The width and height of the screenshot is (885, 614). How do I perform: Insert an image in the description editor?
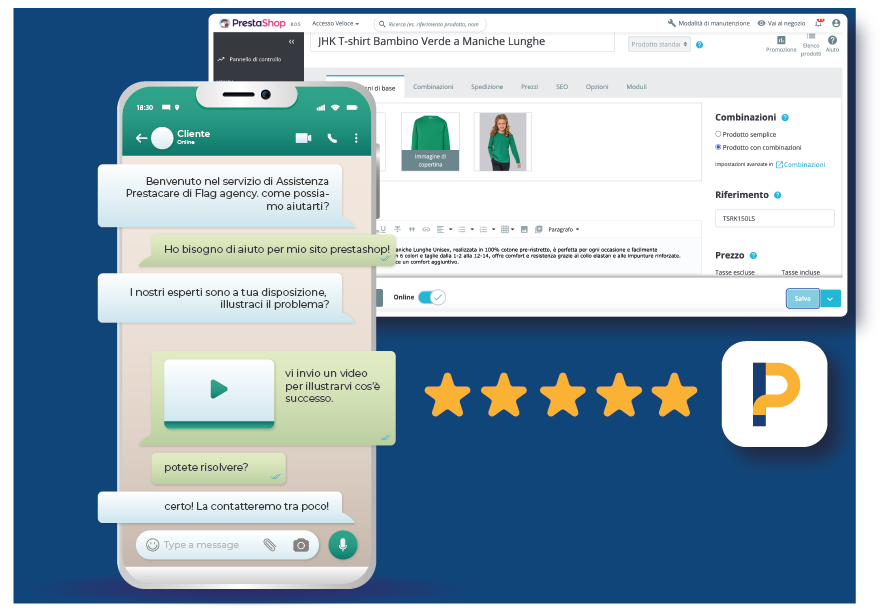click(x=524, y=229)
